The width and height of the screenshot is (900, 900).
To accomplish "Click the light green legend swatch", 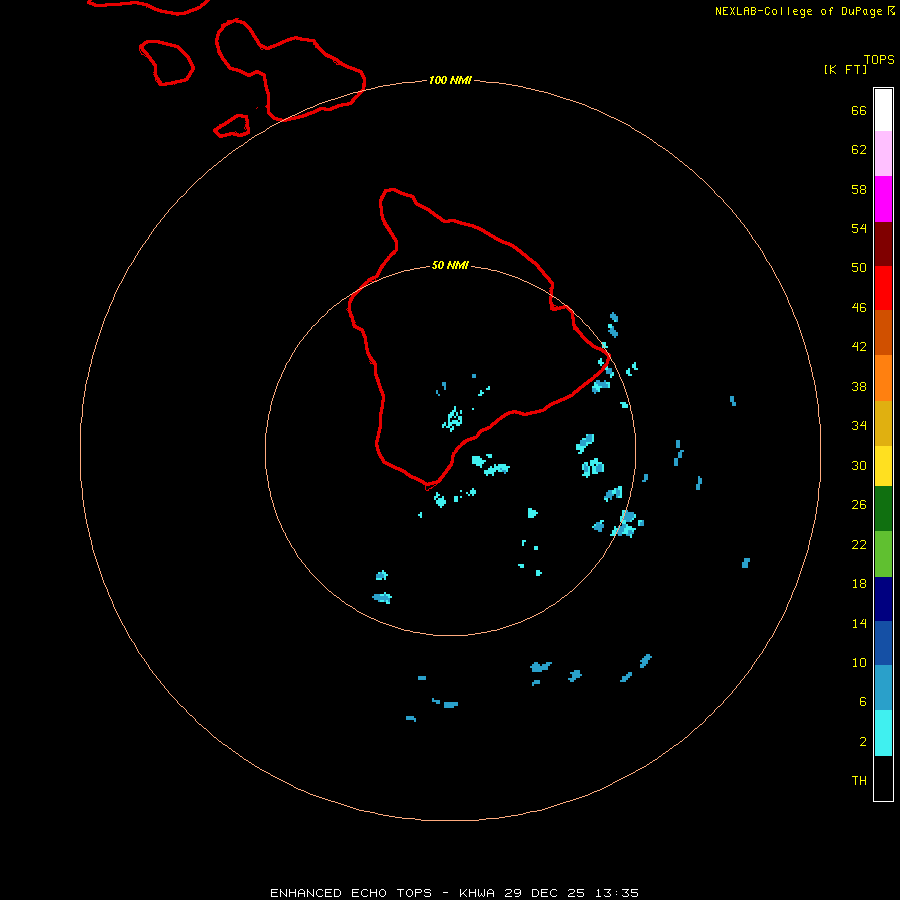I will tap(883, 554).
